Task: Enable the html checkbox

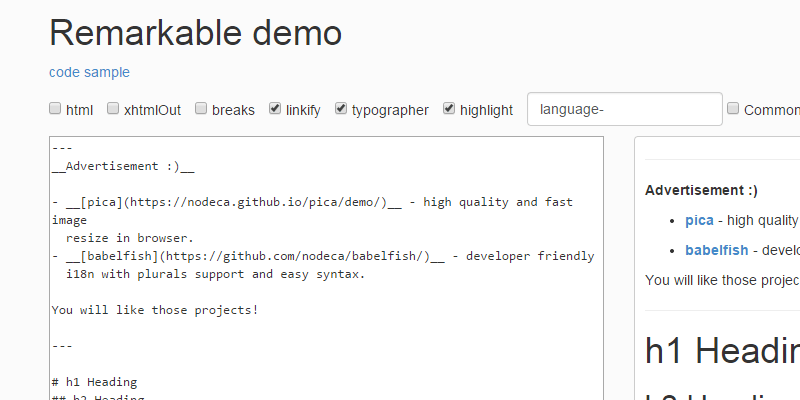Action: pyautogui.click(x=56, y=109)
